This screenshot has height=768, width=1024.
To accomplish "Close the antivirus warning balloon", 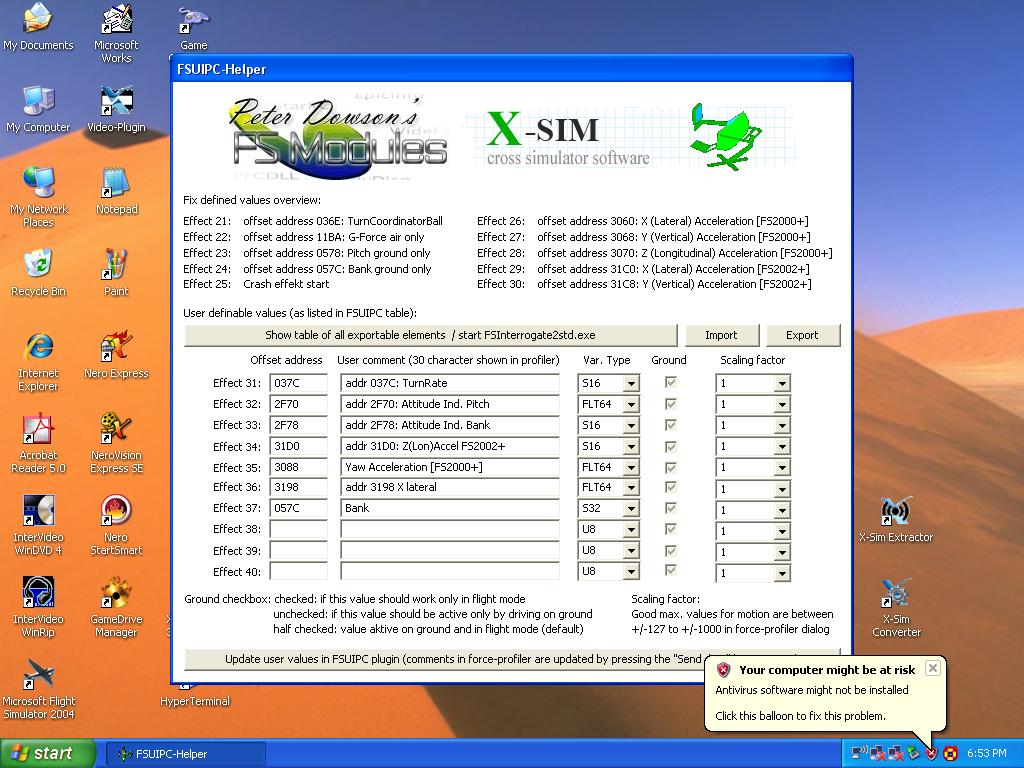I will point(933,668).
